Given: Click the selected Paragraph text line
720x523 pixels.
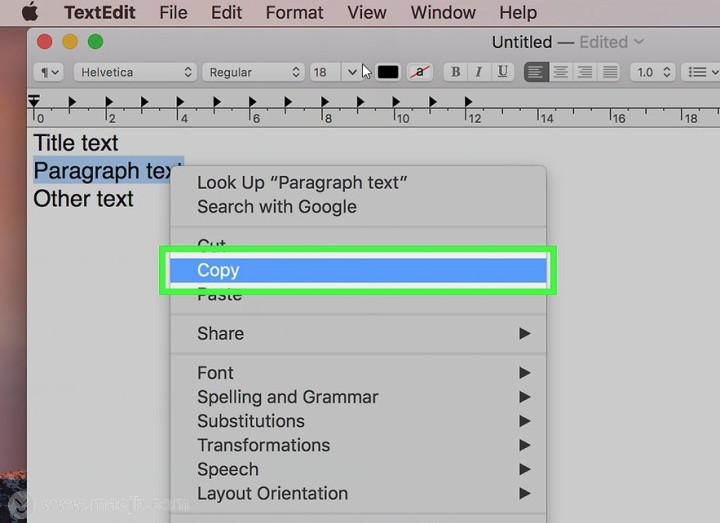Looking at the screenshot, I should pos(108,170).
